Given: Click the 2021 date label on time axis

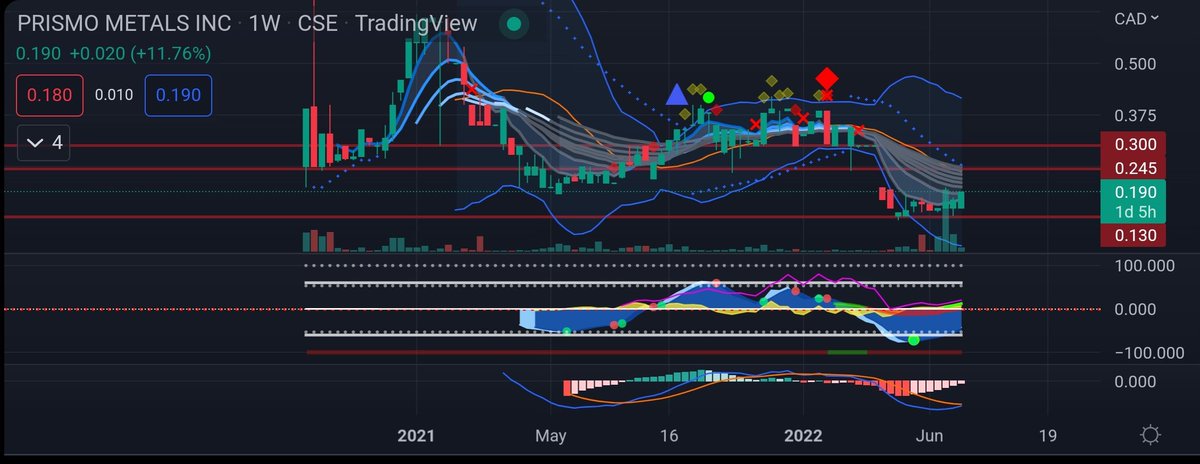Looking at the screenshot, I should [417, 436].
